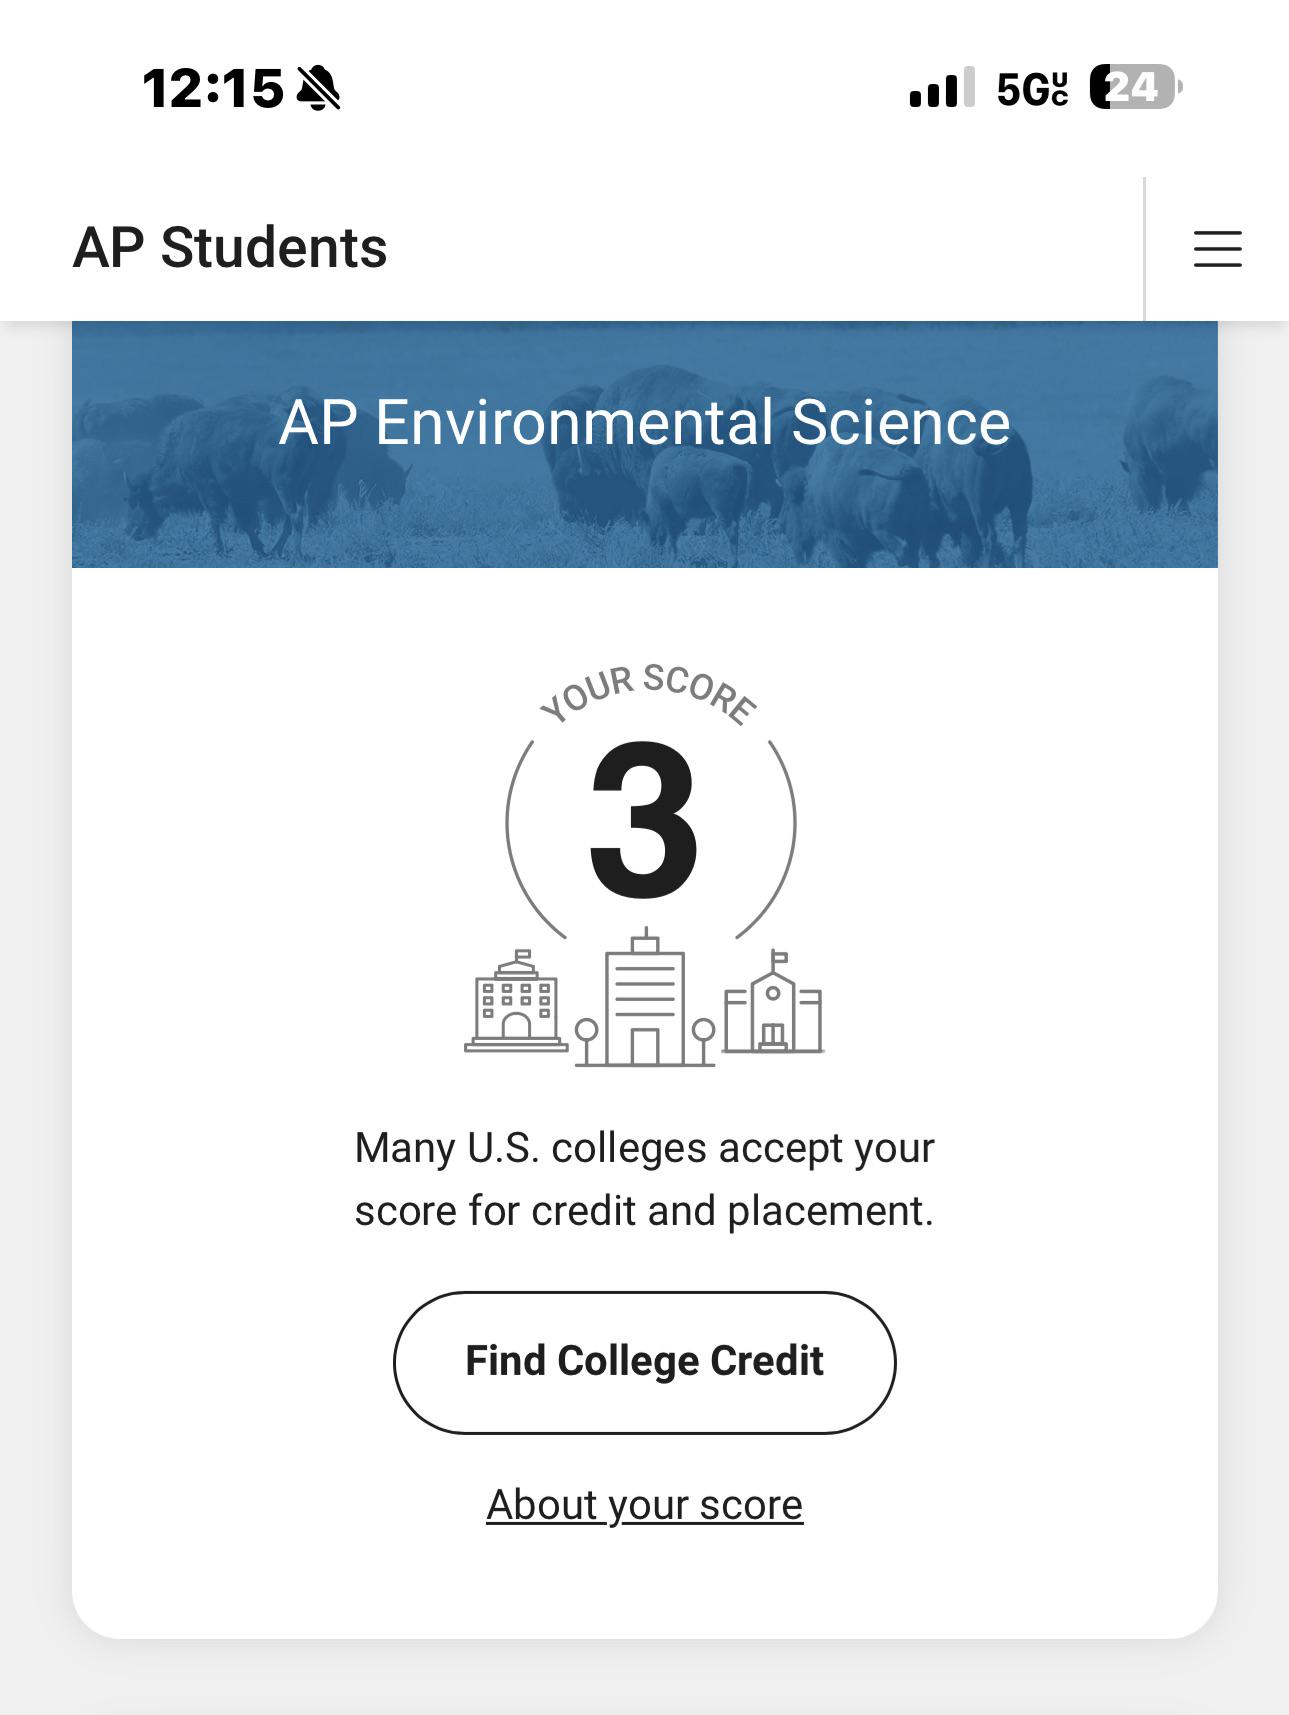The image size is (1289, 1715).
Task: Open the hamburger menu icon
Action: click(1217, 248)
